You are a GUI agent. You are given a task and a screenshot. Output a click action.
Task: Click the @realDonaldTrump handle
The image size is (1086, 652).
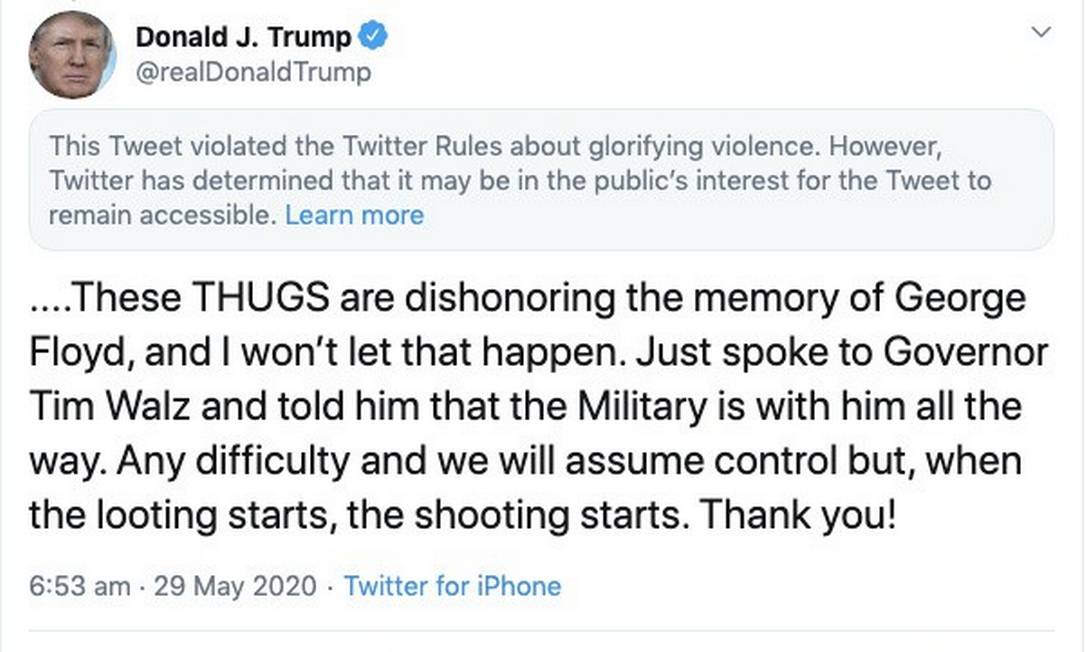252,72
